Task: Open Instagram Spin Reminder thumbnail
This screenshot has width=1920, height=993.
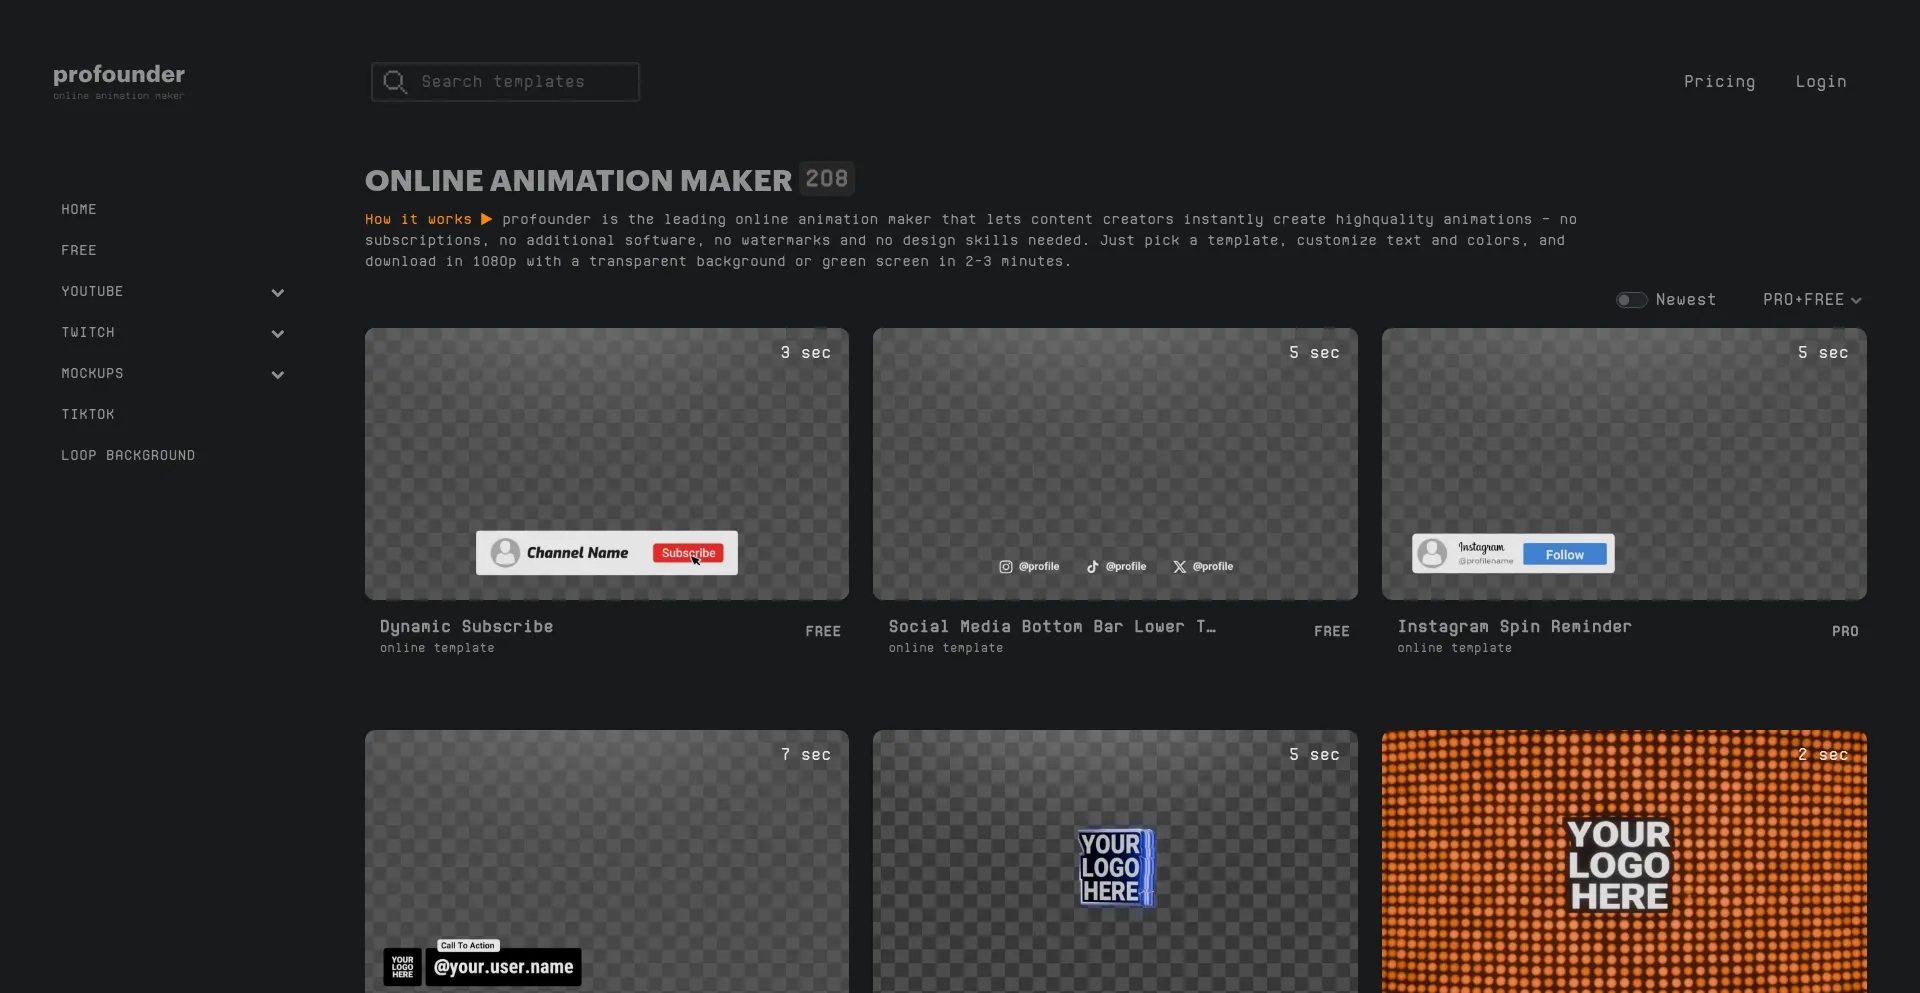Action: [x=1624, y=464]
